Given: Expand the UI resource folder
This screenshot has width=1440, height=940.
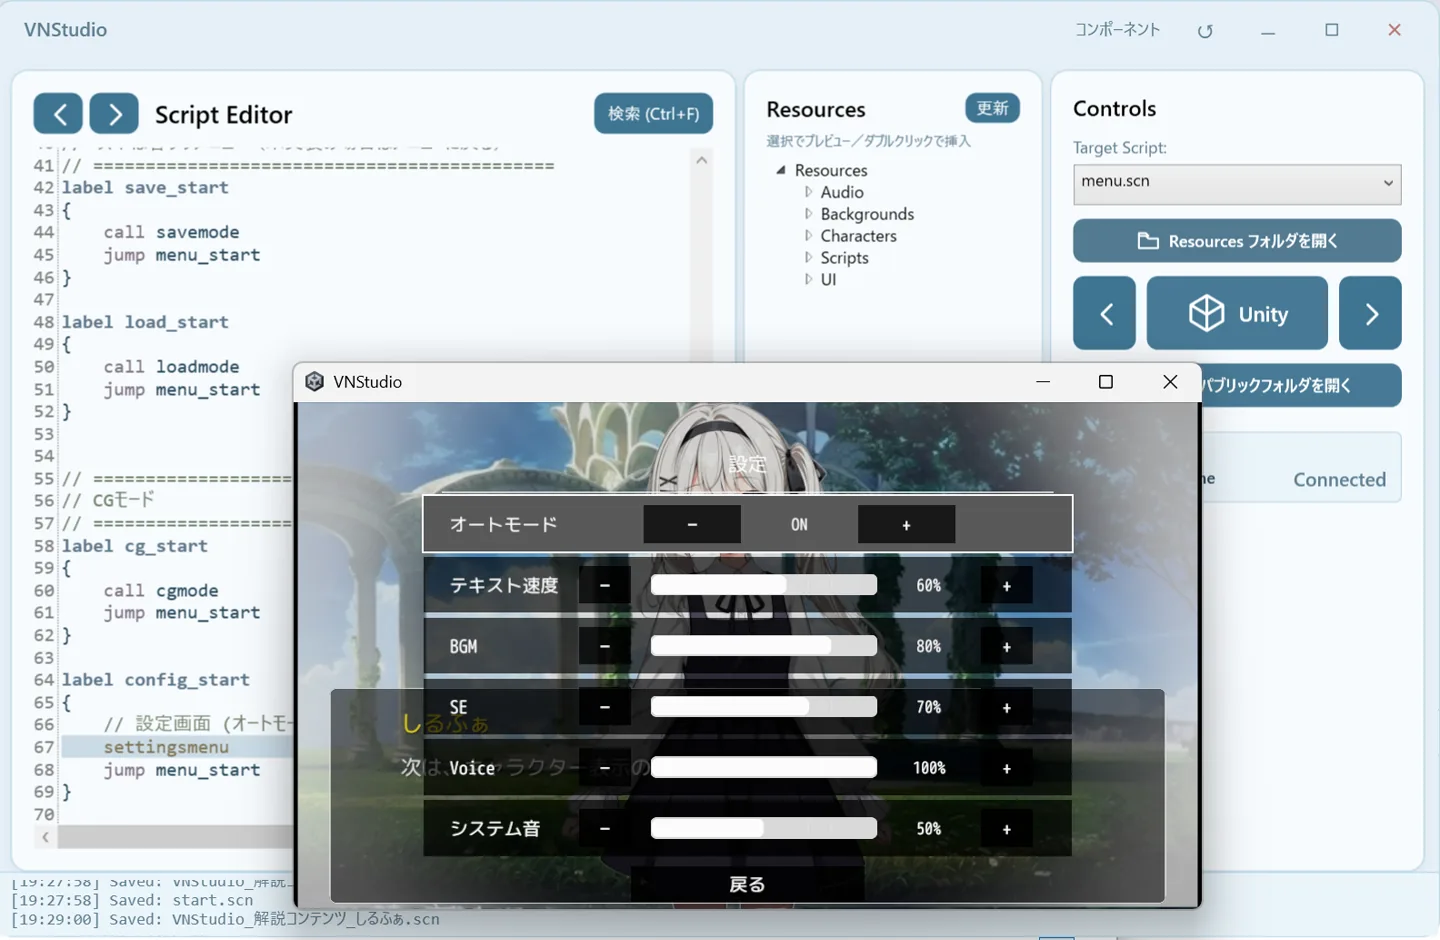Looking at the screenshot, I should pyautogui.click(x=808, y=280).
